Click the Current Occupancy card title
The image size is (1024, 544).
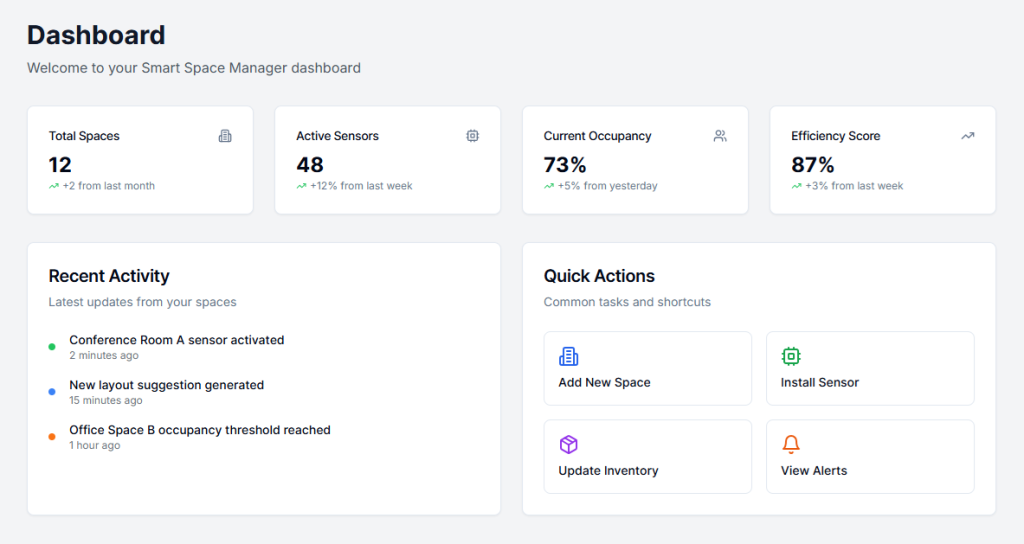[598, 136]
